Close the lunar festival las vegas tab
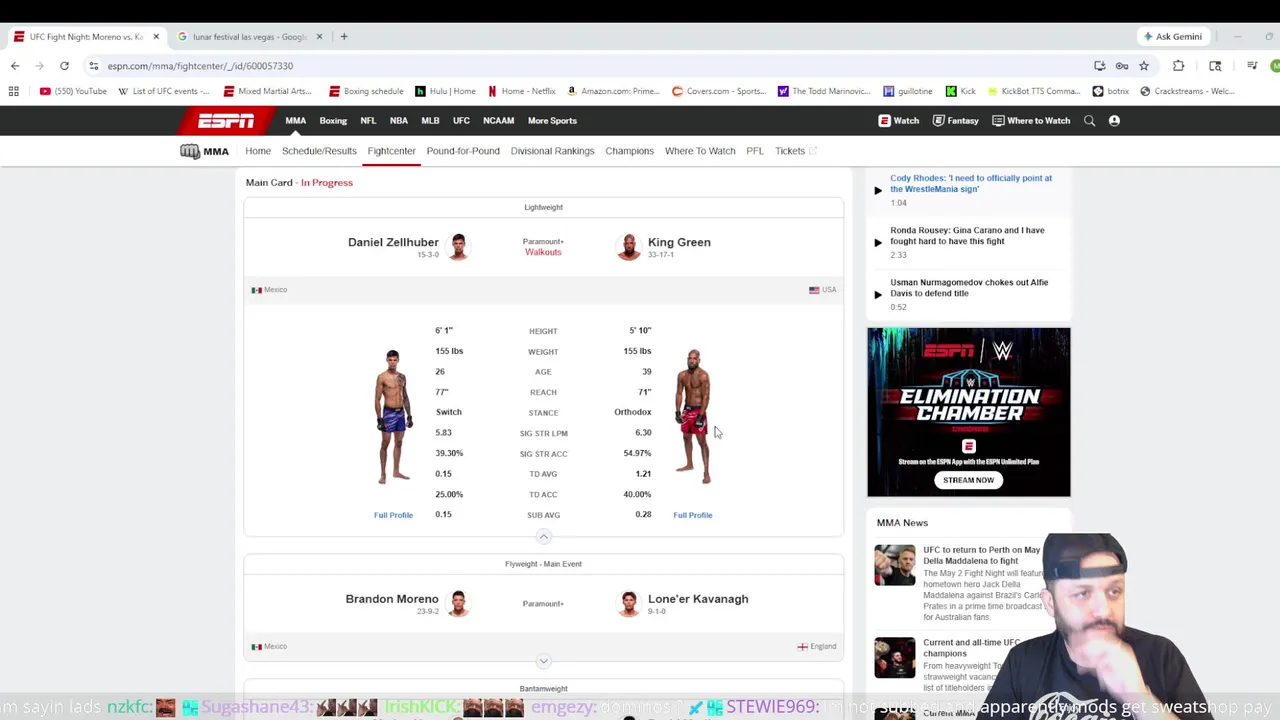 click(x=320, y=37)
